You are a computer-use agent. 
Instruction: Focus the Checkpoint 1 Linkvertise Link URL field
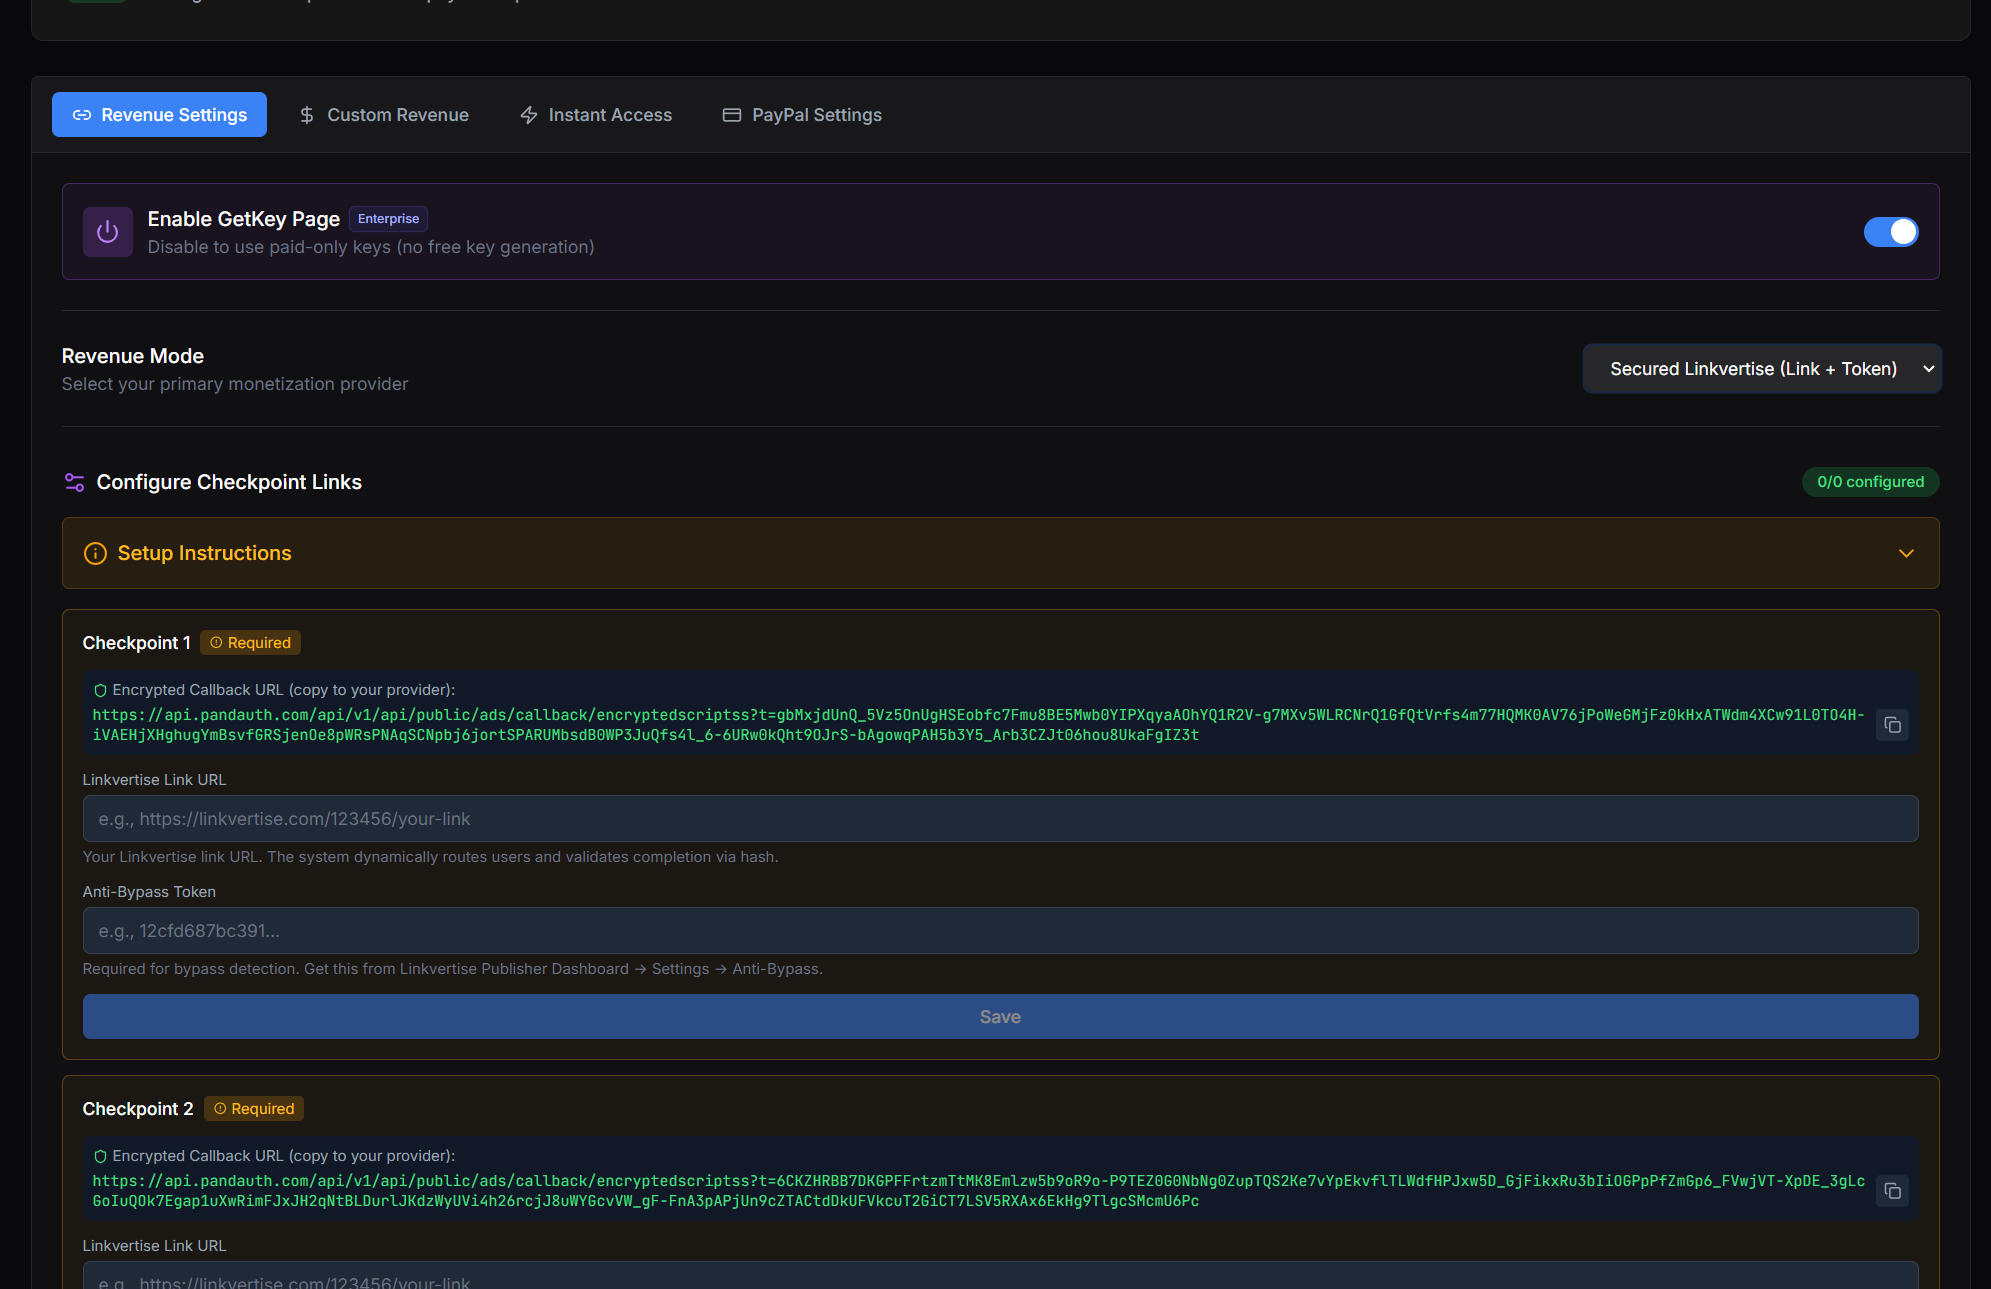pyautogui.click(x=1000, y=819)
